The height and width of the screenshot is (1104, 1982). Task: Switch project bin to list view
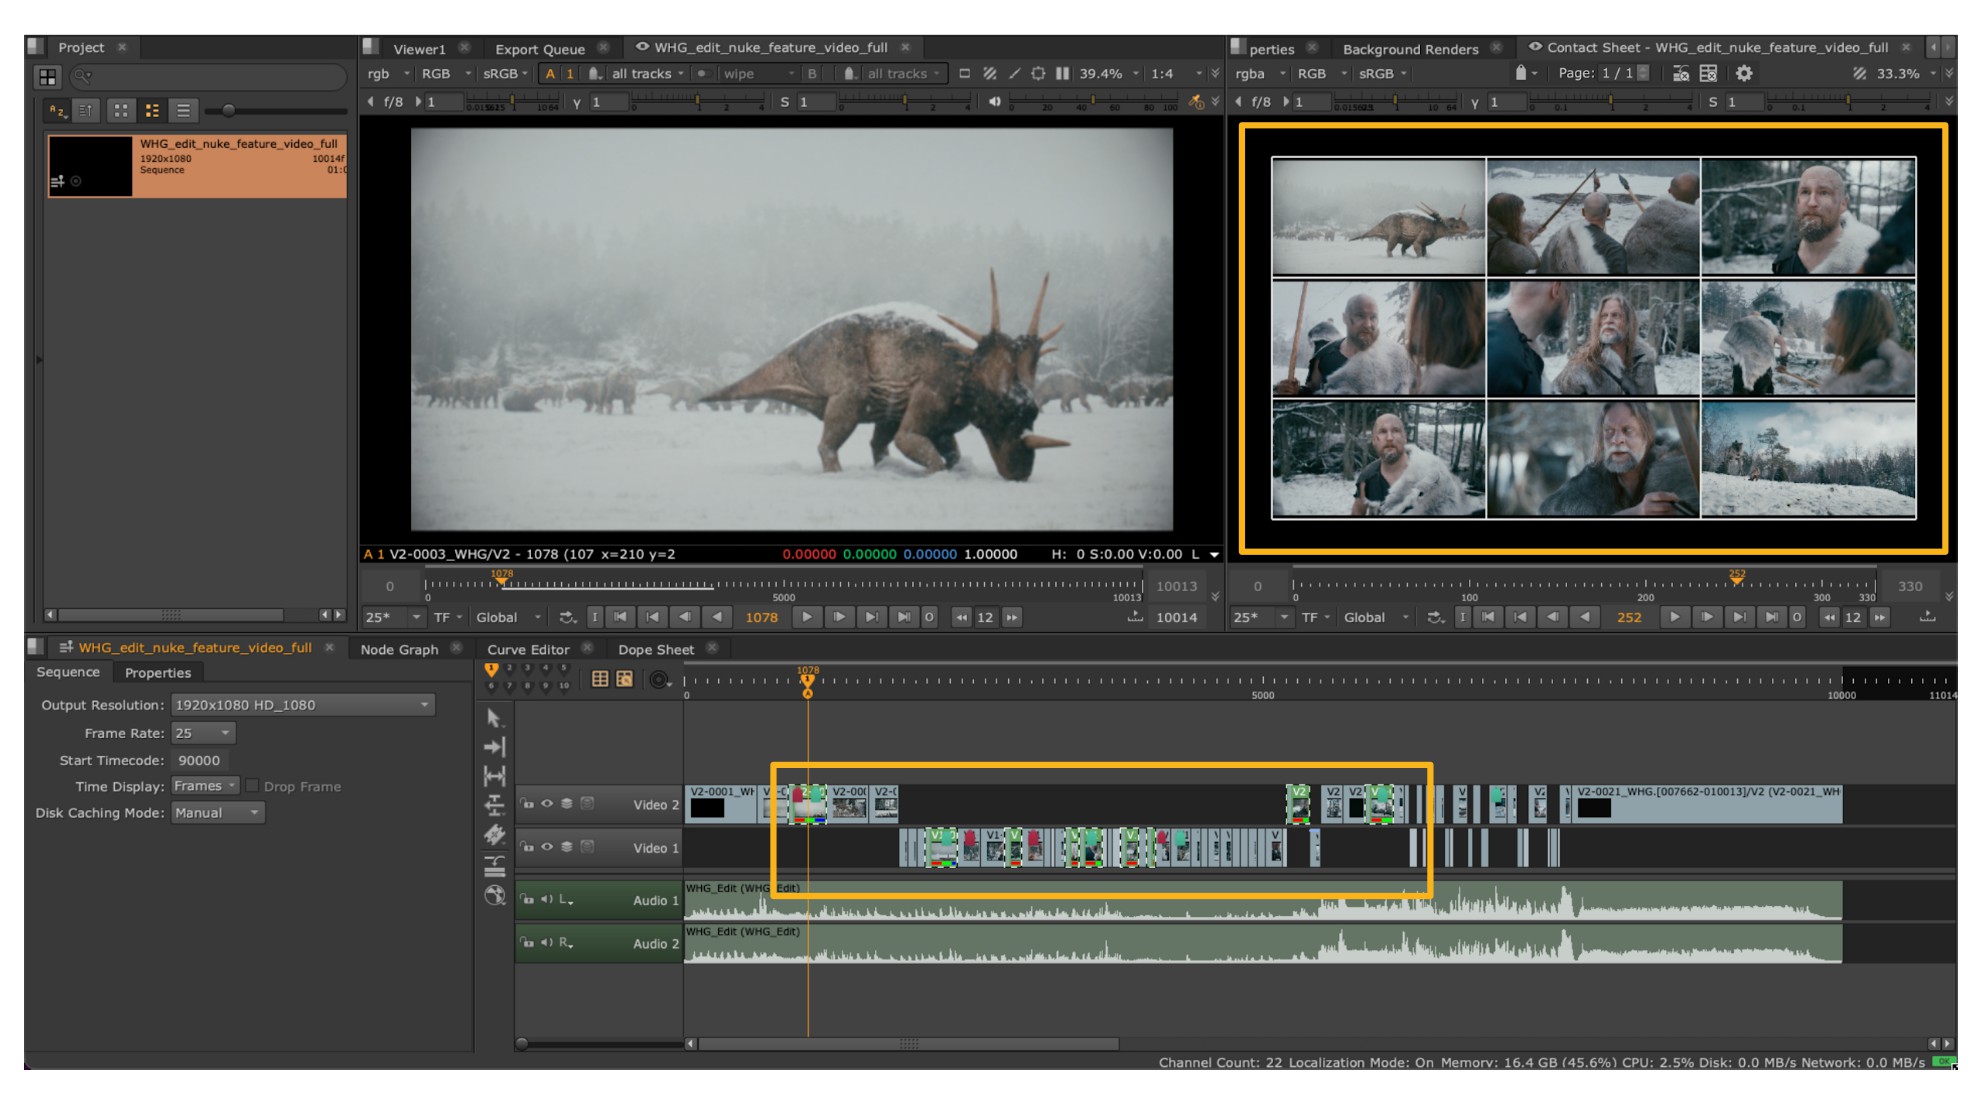pyautogui.click(x=183, y=111)
